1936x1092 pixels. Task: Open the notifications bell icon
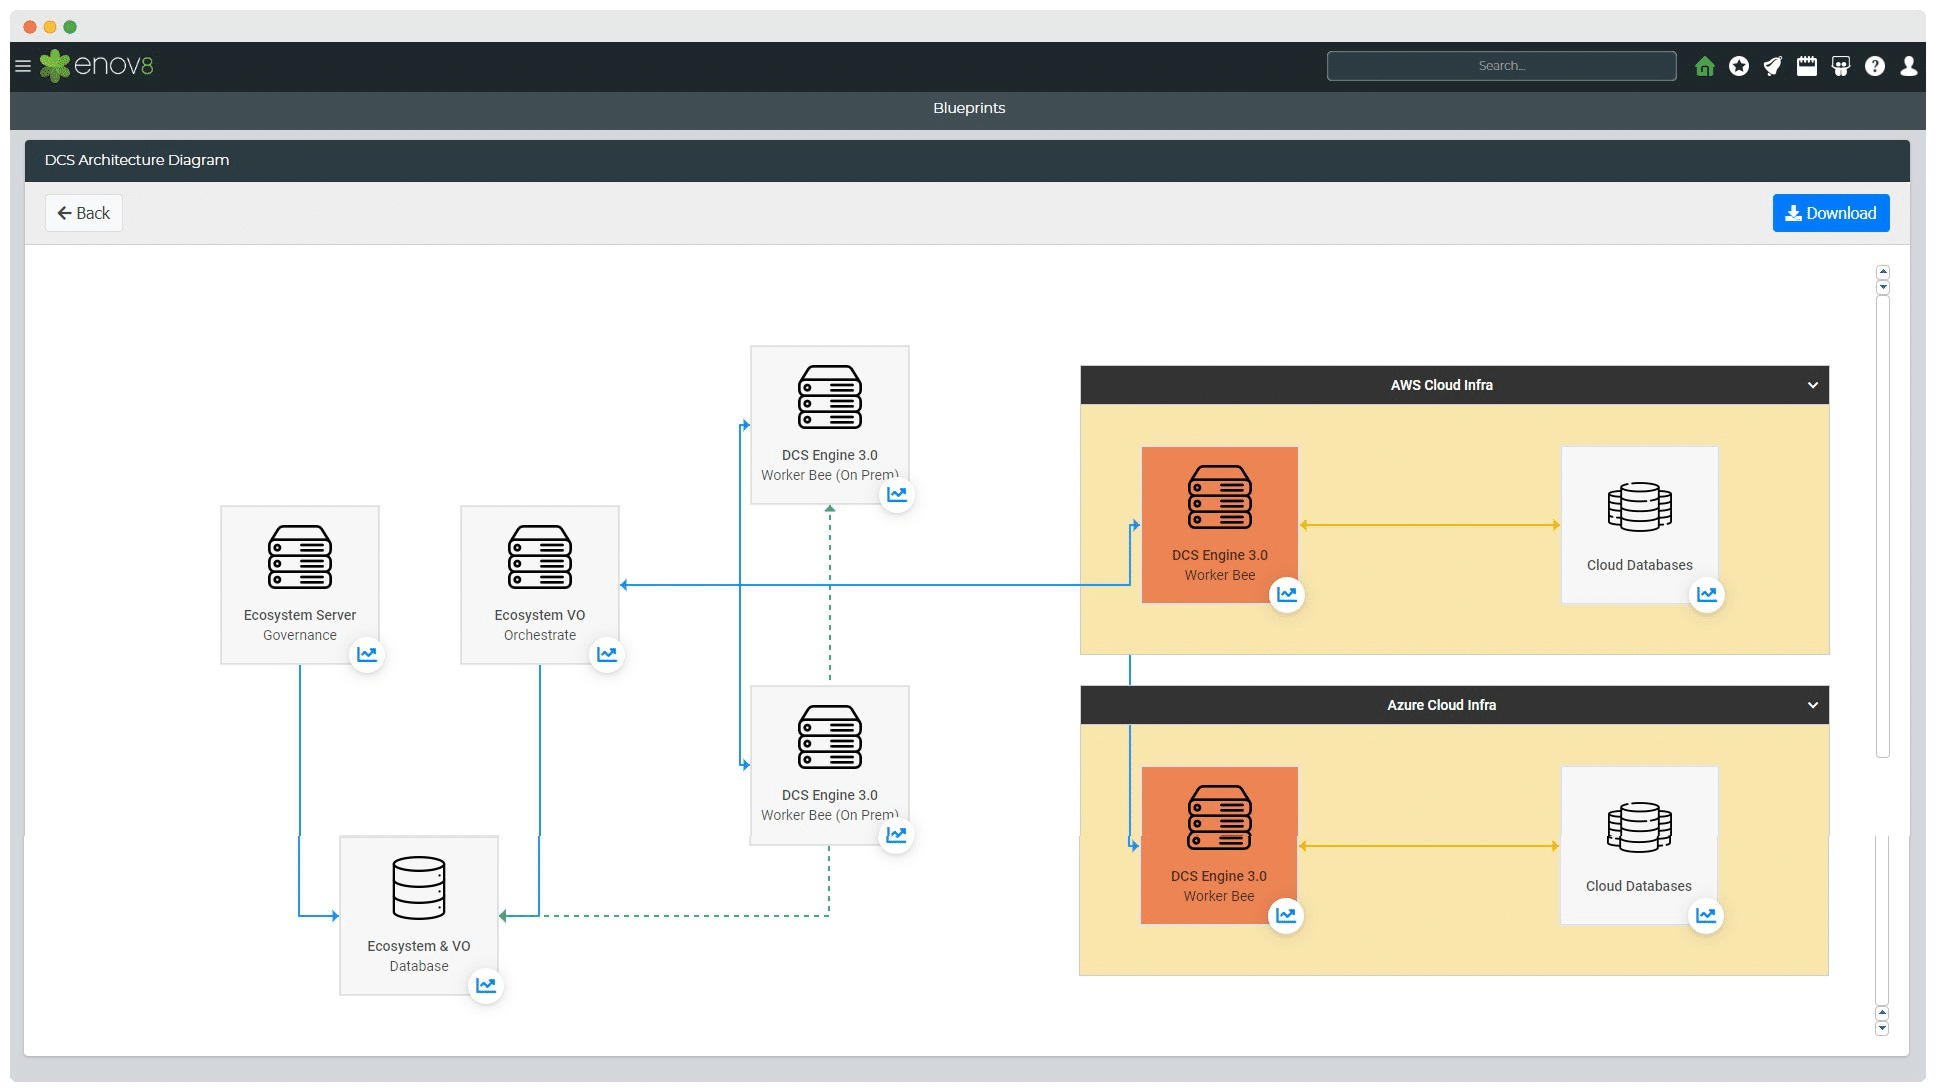coord(1772,65)
